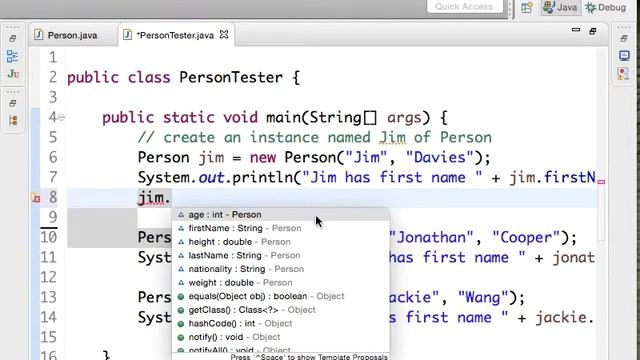Open the Console view icon in right trim

point(624,56)
